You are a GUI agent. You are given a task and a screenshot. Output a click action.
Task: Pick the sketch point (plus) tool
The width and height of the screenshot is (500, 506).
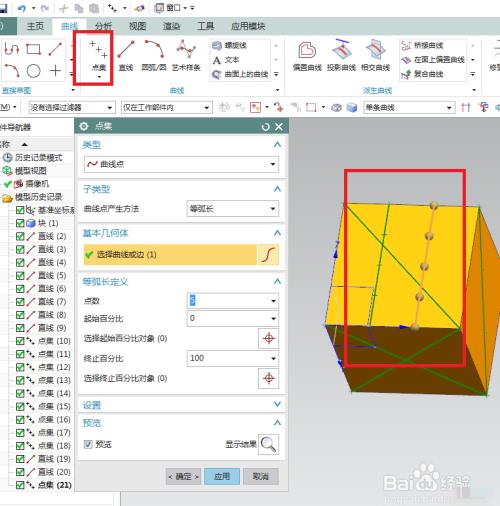[55, 71]
